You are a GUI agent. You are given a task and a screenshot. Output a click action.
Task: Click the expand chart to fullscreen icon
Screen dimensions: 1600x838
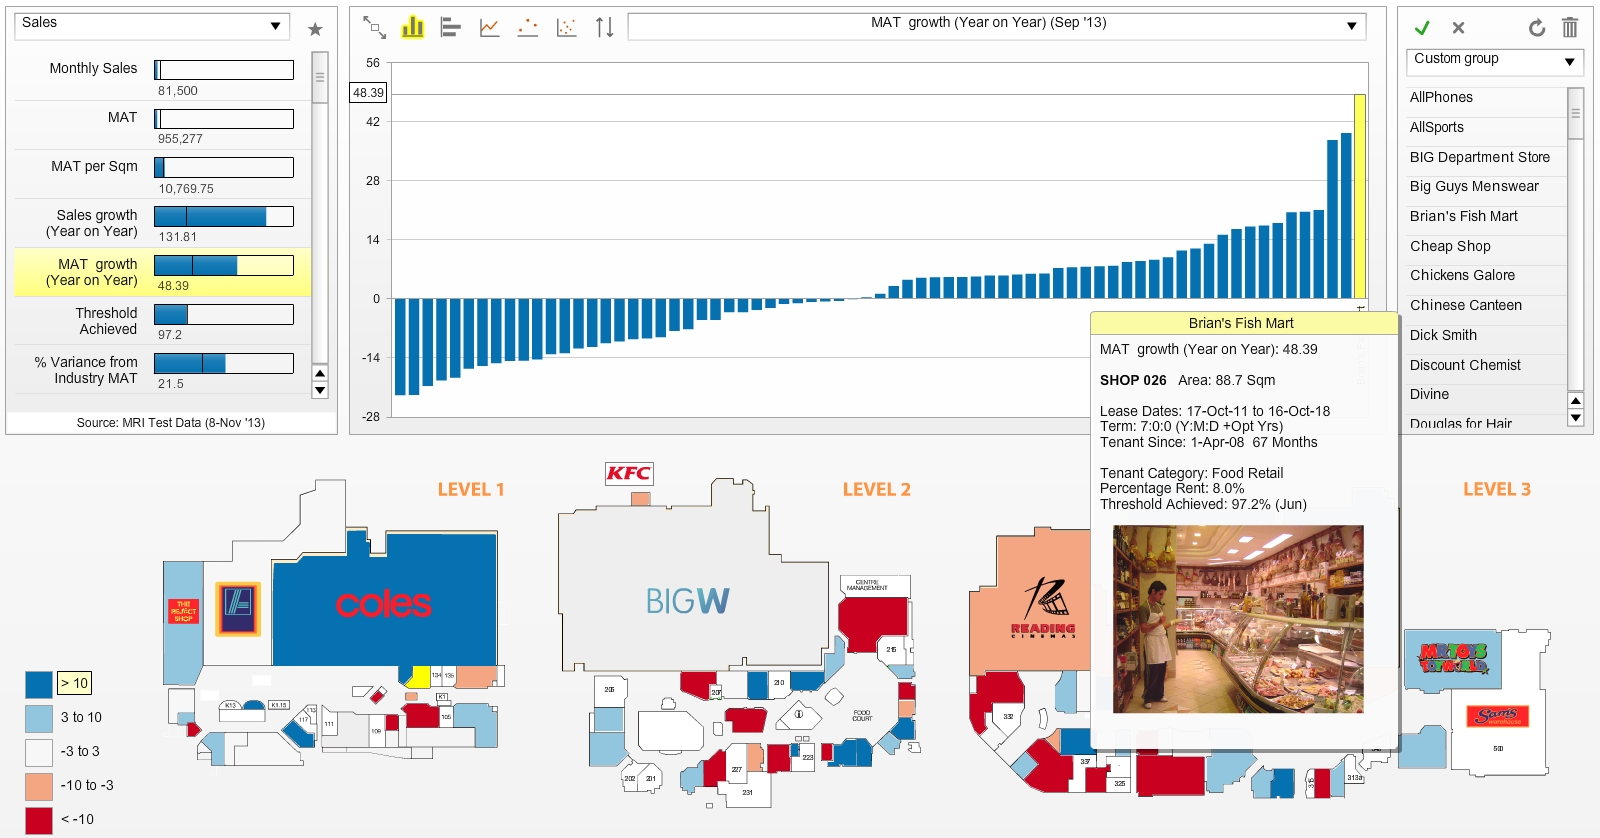[x=374, y=28]
